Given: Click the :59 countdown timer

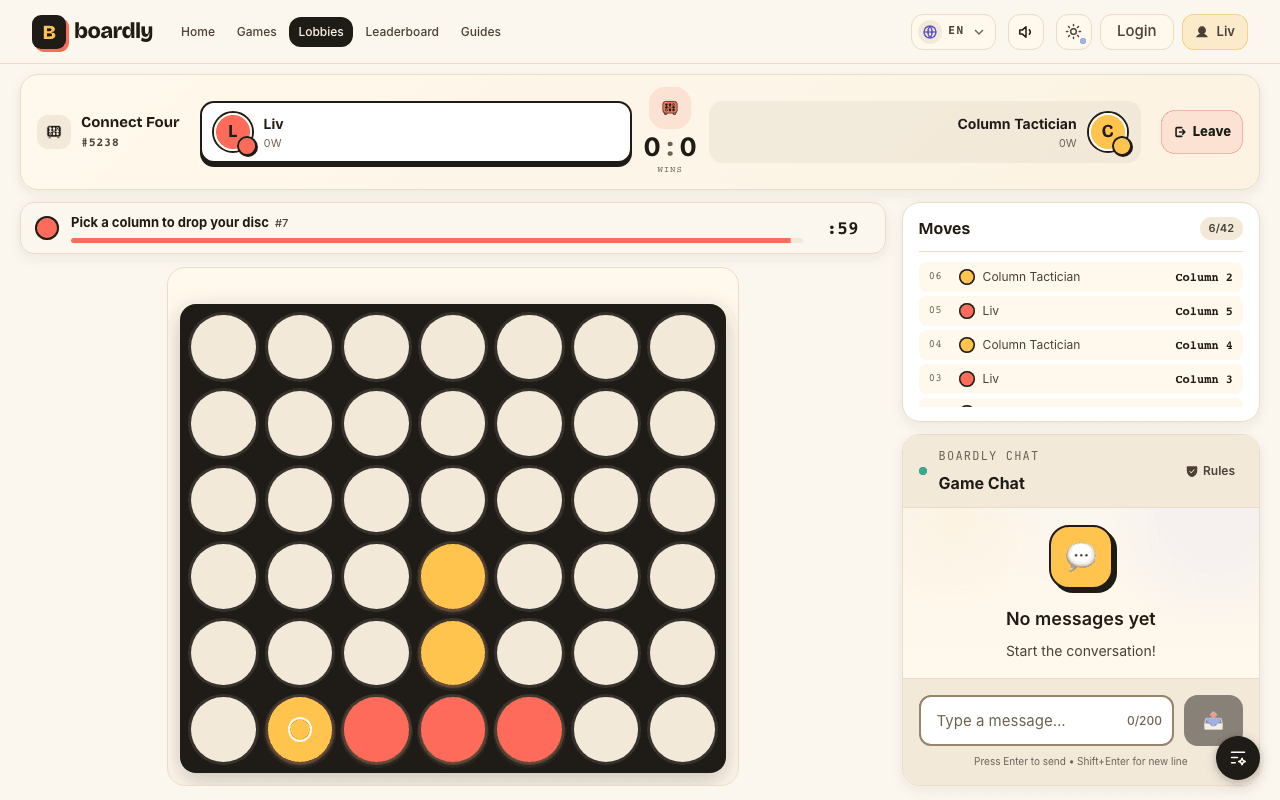Looking at the screenshot, I should click(843, 228).
